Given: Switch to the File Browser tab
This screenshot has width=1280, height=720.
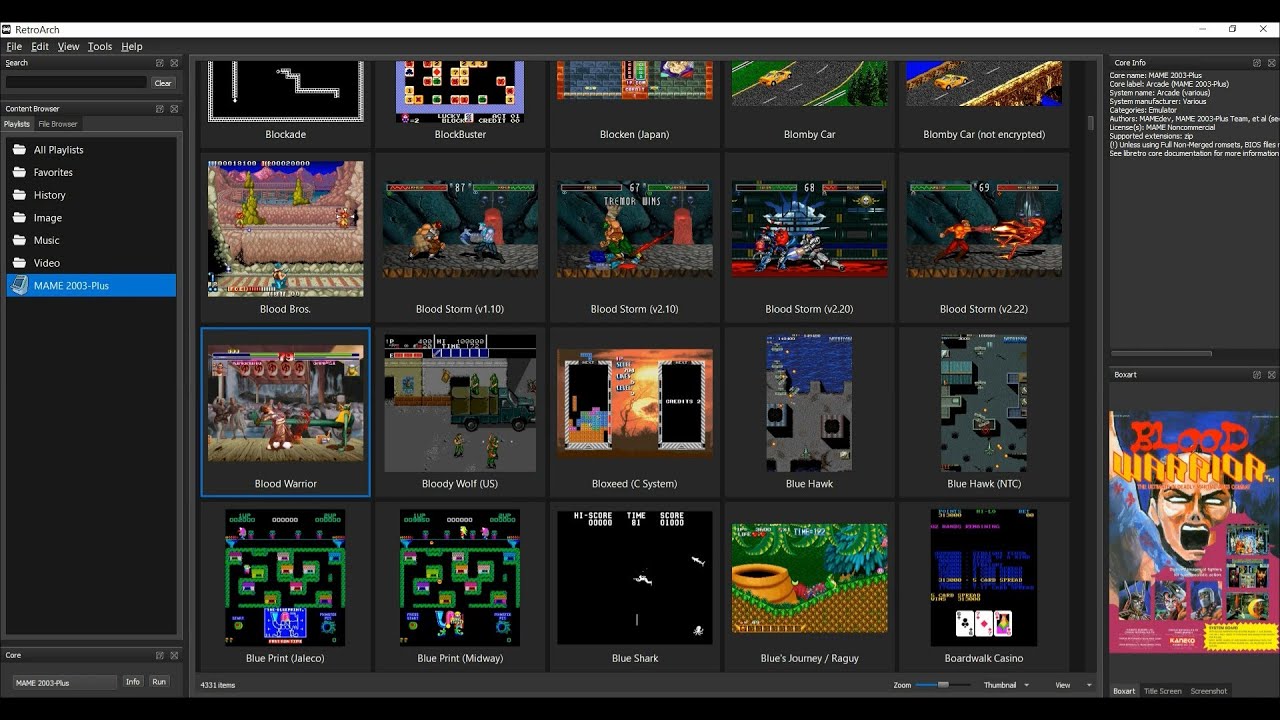Looking at the screenshot, I should (x=58, y=124).
